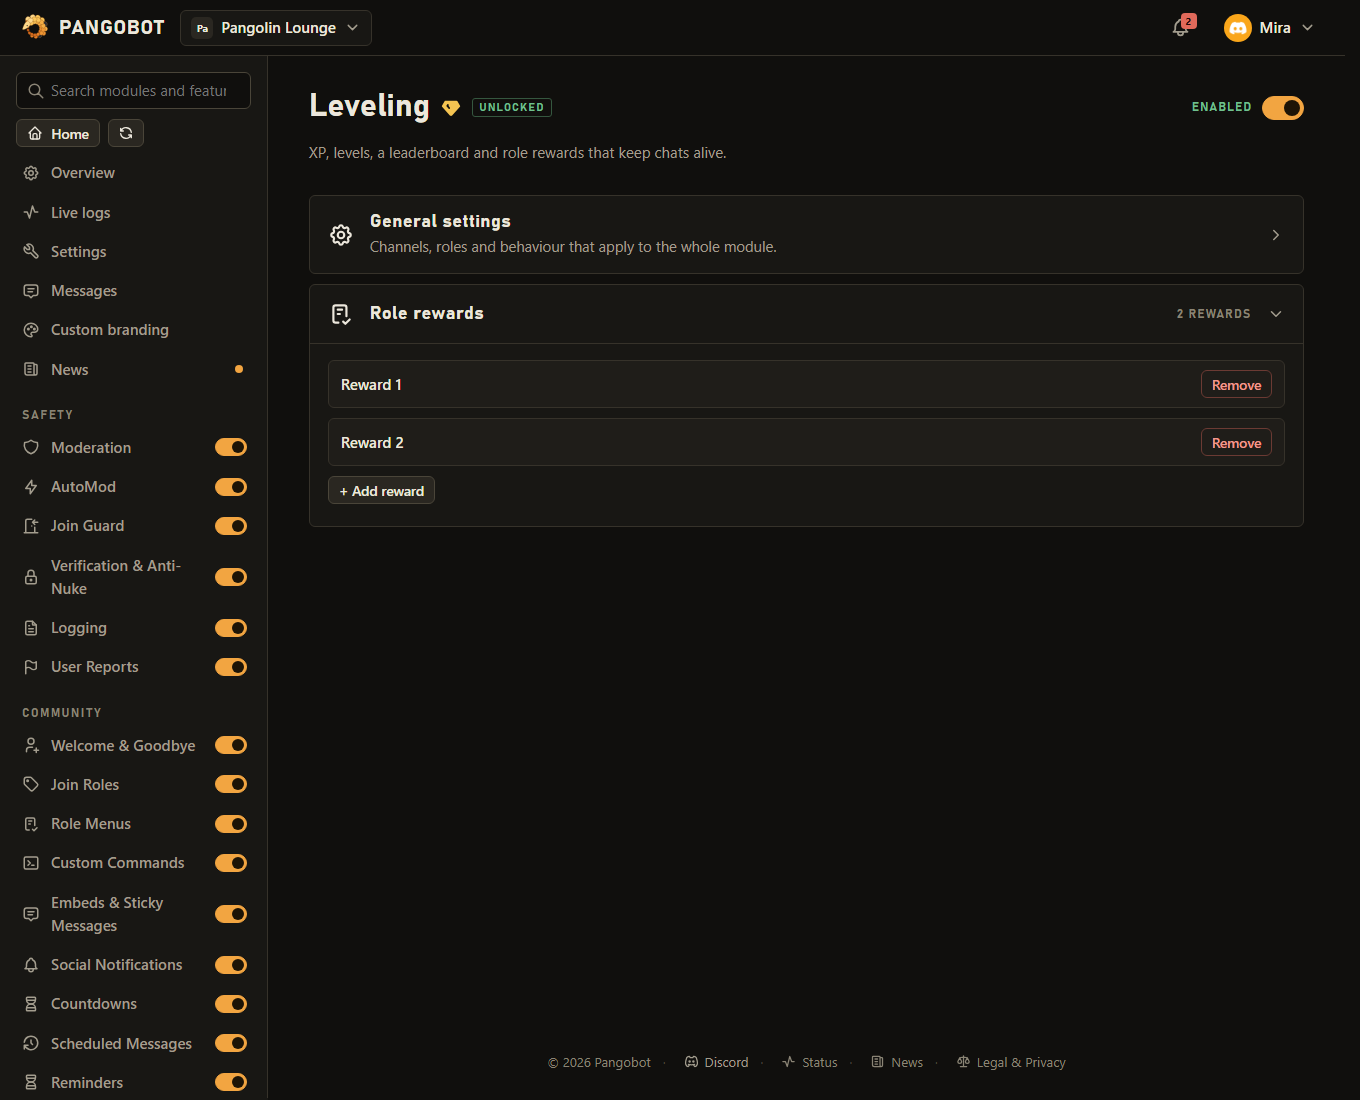Open the News link in footer
Viewport: 1360px width, 1100px height.
pyautogui.click(x=897, y=1062)
